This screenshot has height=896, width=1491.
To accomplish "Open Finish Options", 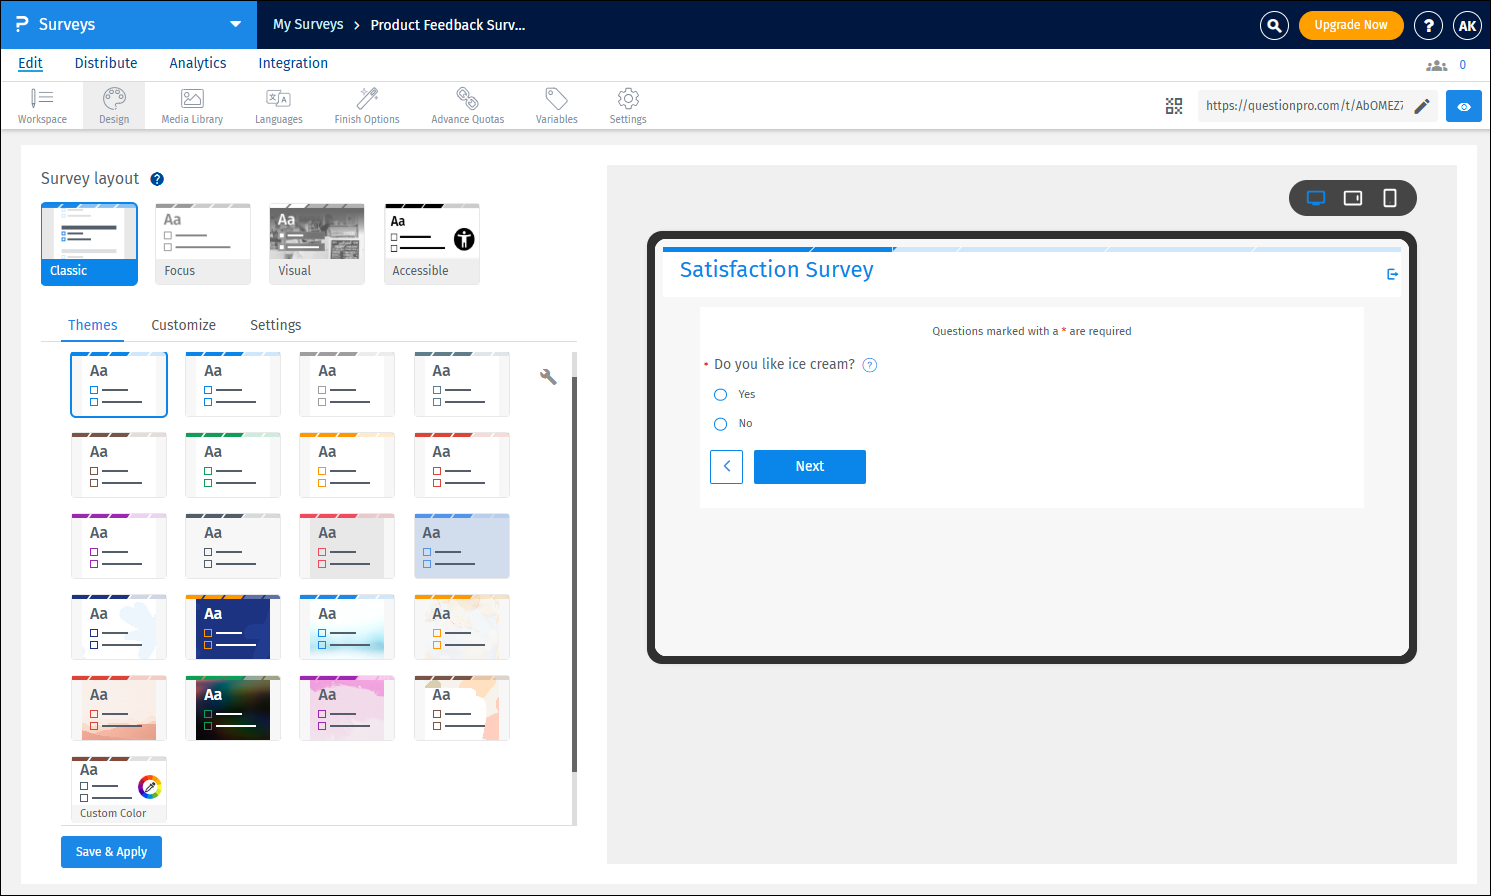I will coord(366,105).
